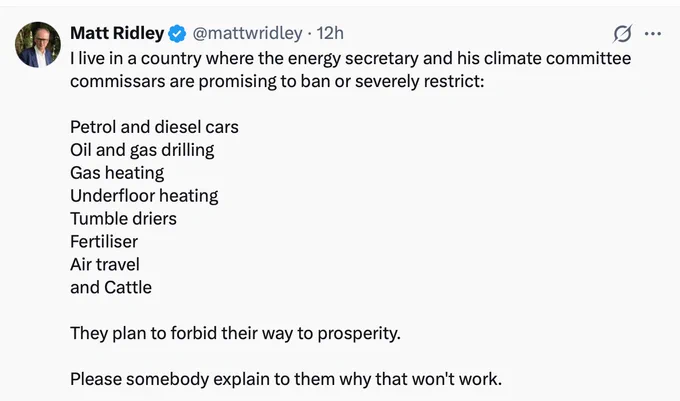The width and height of the screenshot is (680, 401).
Task: Click the Grok explain-post icon
Action: pyautogui.click(x=622, y=34)
